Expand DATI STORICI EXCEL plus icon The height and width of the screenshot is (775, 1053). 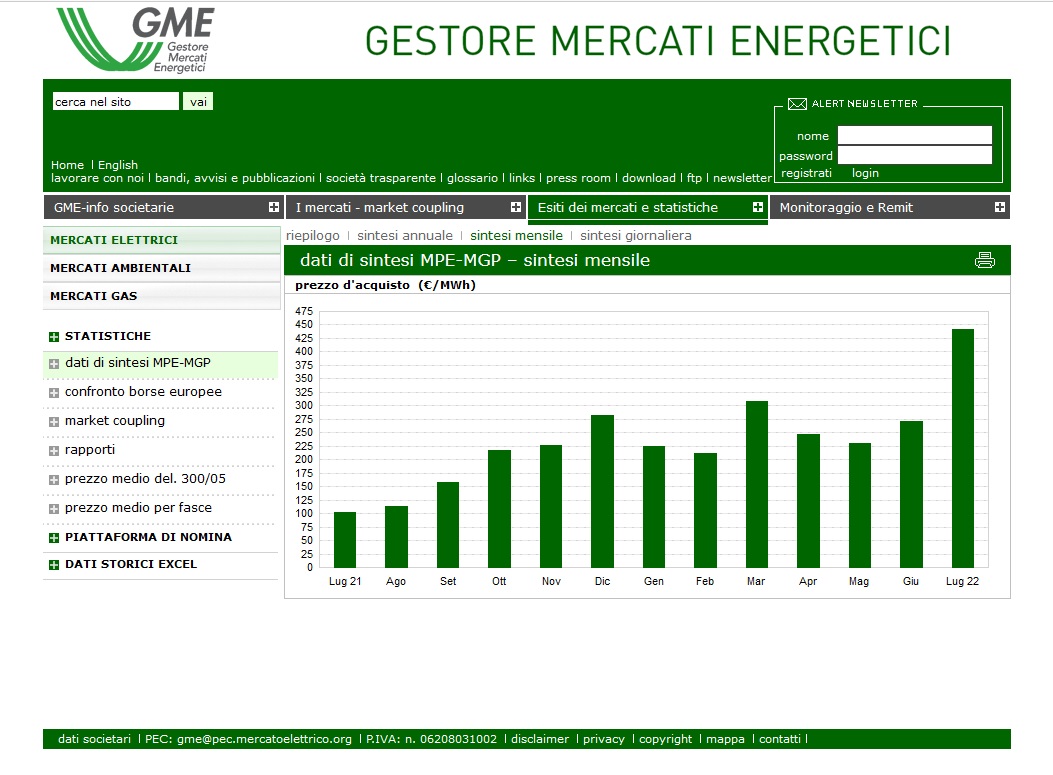point(54,565)
